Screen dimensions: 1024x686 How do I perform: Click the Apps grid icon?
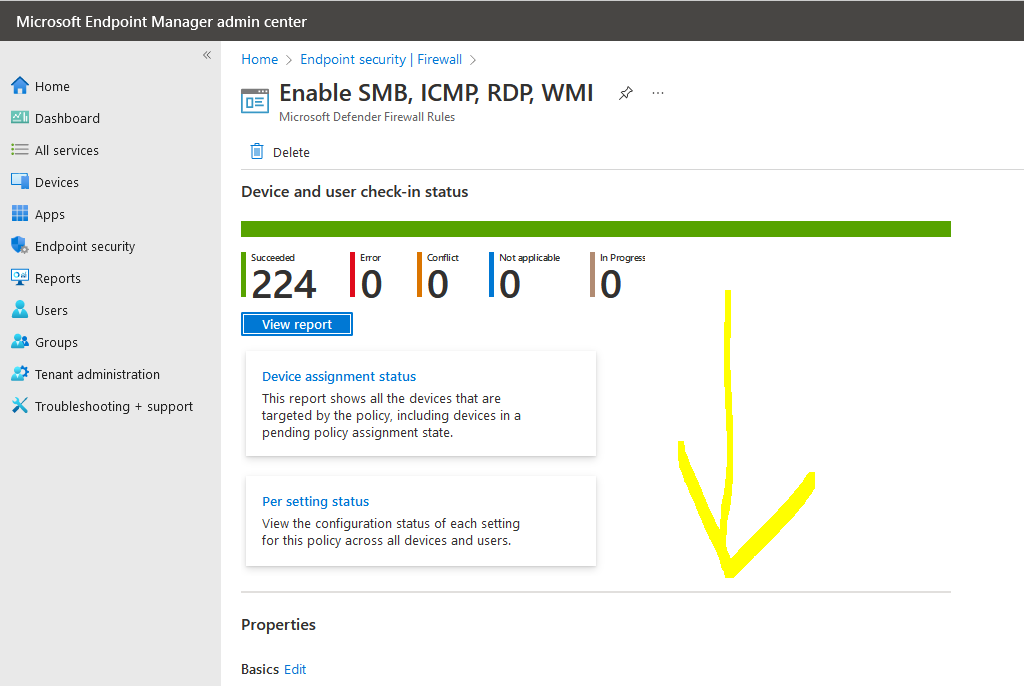tap(20, 214)
